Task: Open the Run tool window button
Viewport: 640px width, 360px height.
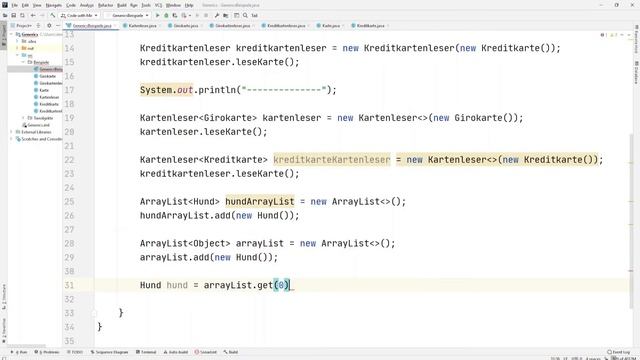Action: pos(19,352)
